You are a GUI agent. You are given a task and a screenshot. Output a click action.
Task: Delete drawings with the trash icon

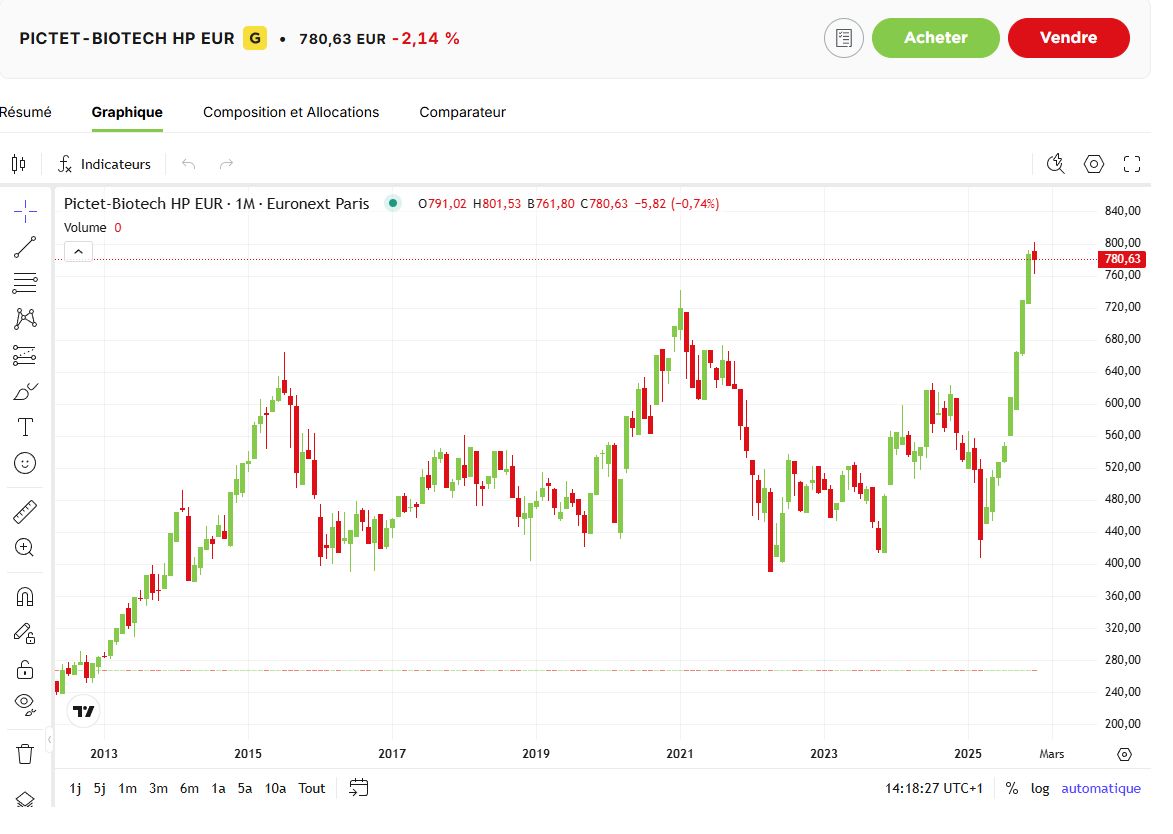coord(25,753)
